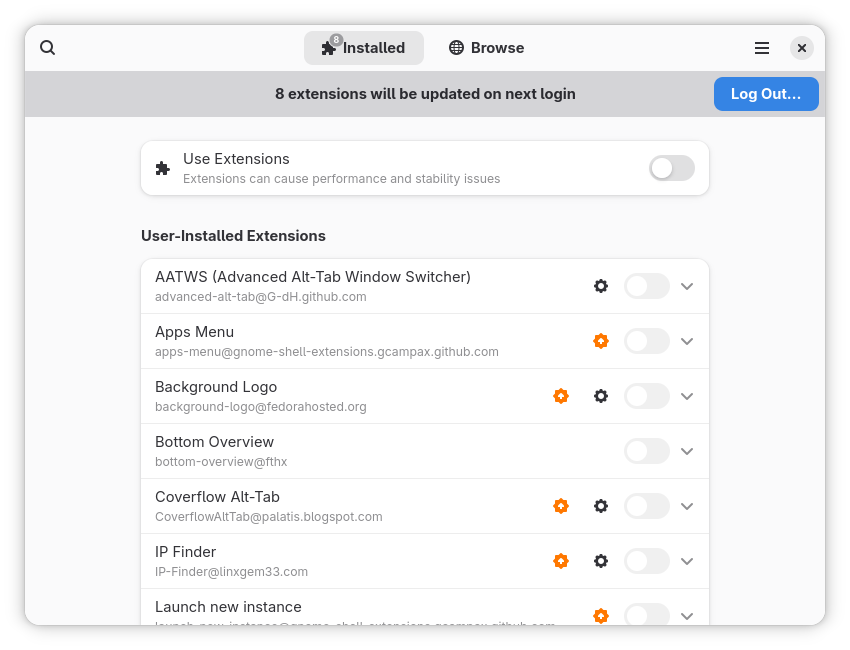Switch to the Browse tab

pos(486,48)
